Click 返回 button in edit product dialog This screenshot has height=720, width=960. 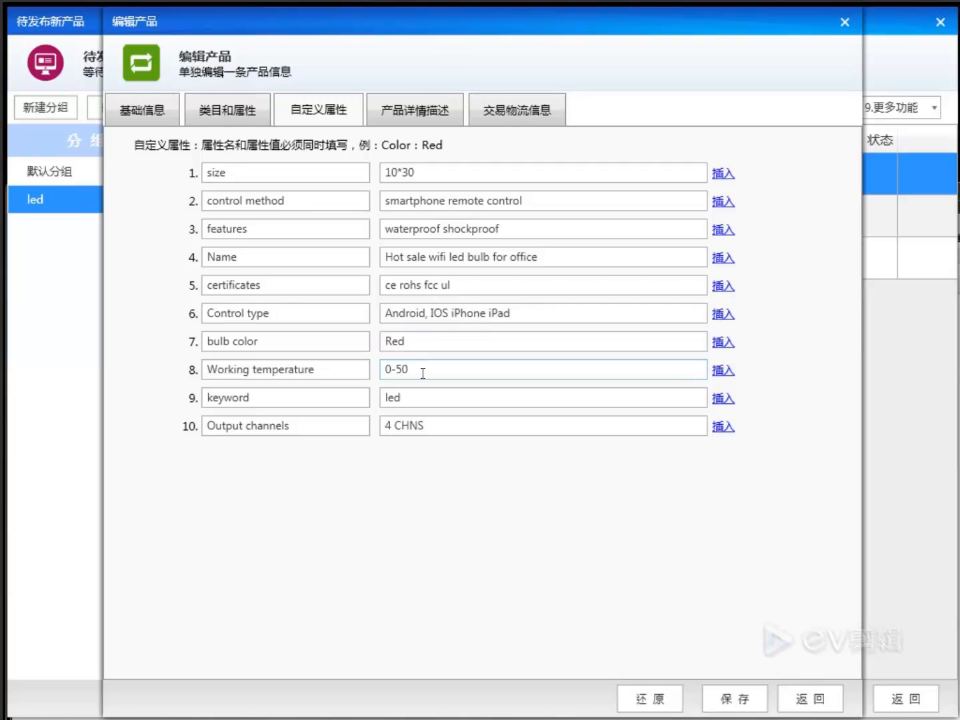click(810, 699)
